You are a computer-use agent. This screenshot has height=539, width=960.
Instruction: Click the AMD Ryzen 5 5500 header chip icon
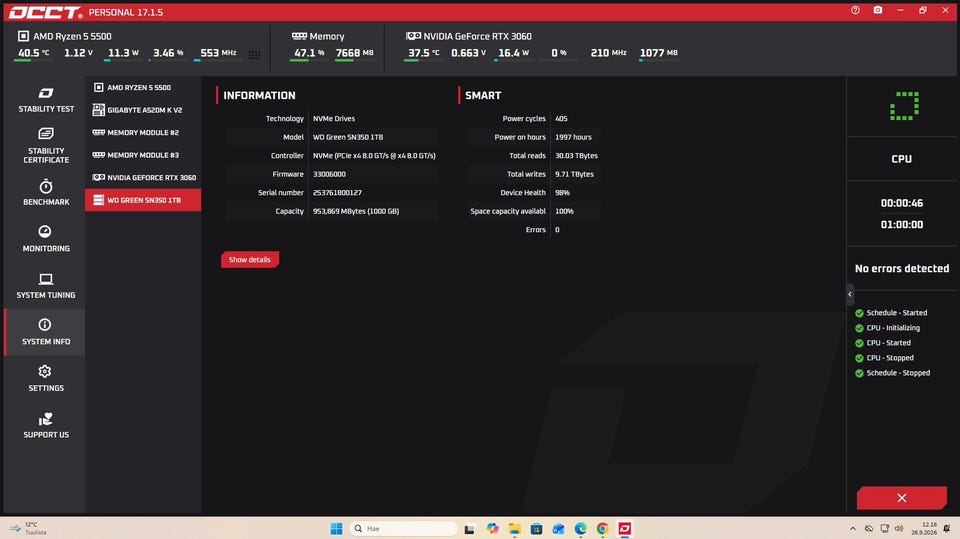pos(23,36)
